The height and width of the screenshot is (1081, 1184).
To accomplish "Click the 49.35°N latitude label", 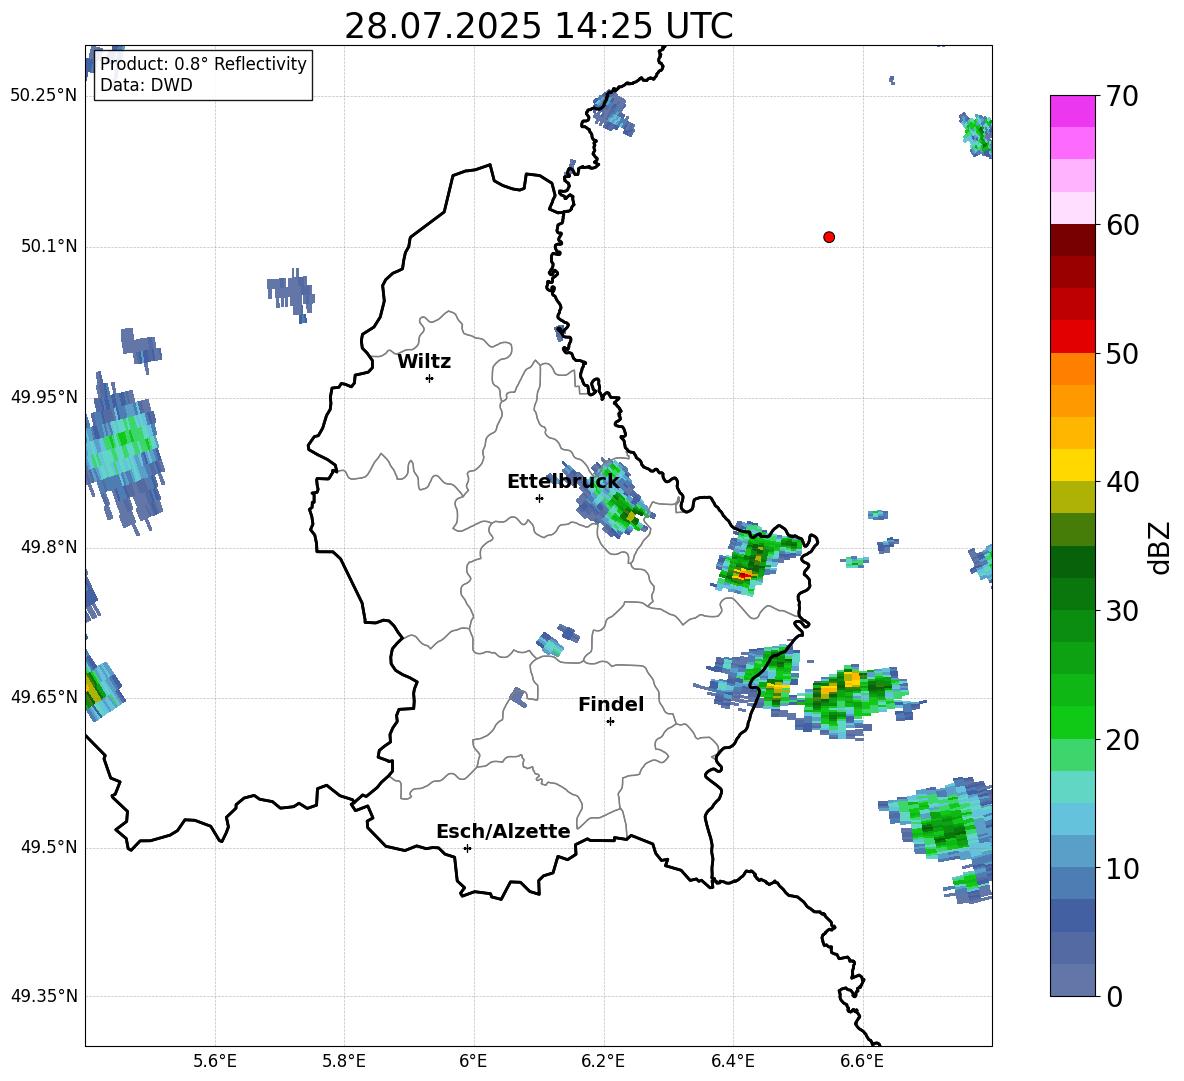I will coord(44,996).
